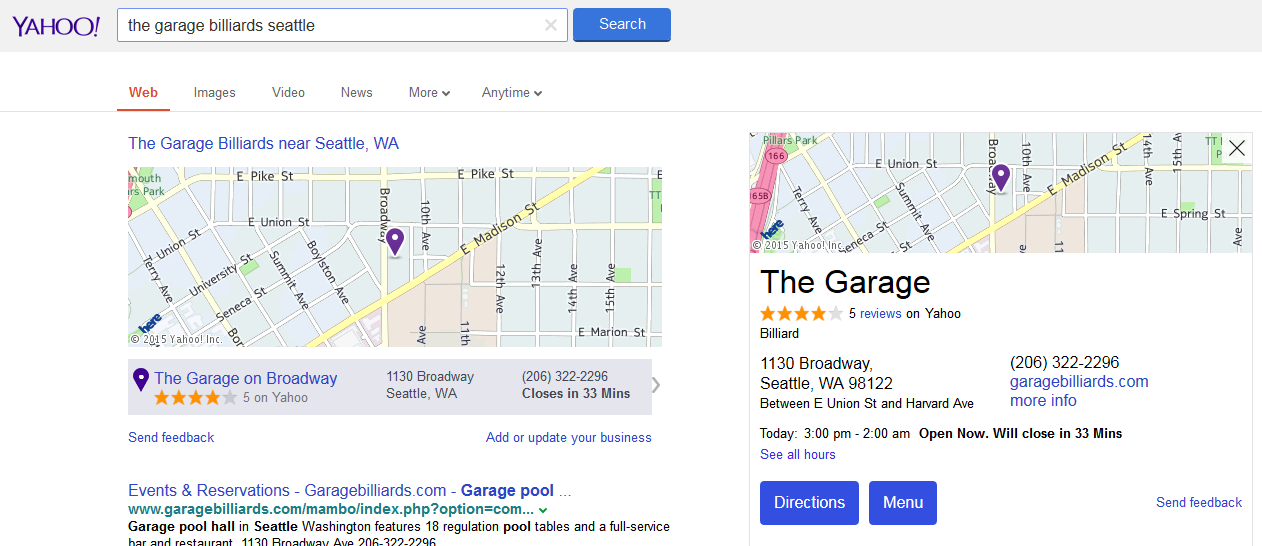Expand the More dropdown menu
The height and width of the screenshot is (546, 1262).
pyautogui.click(x=429, y=93)
